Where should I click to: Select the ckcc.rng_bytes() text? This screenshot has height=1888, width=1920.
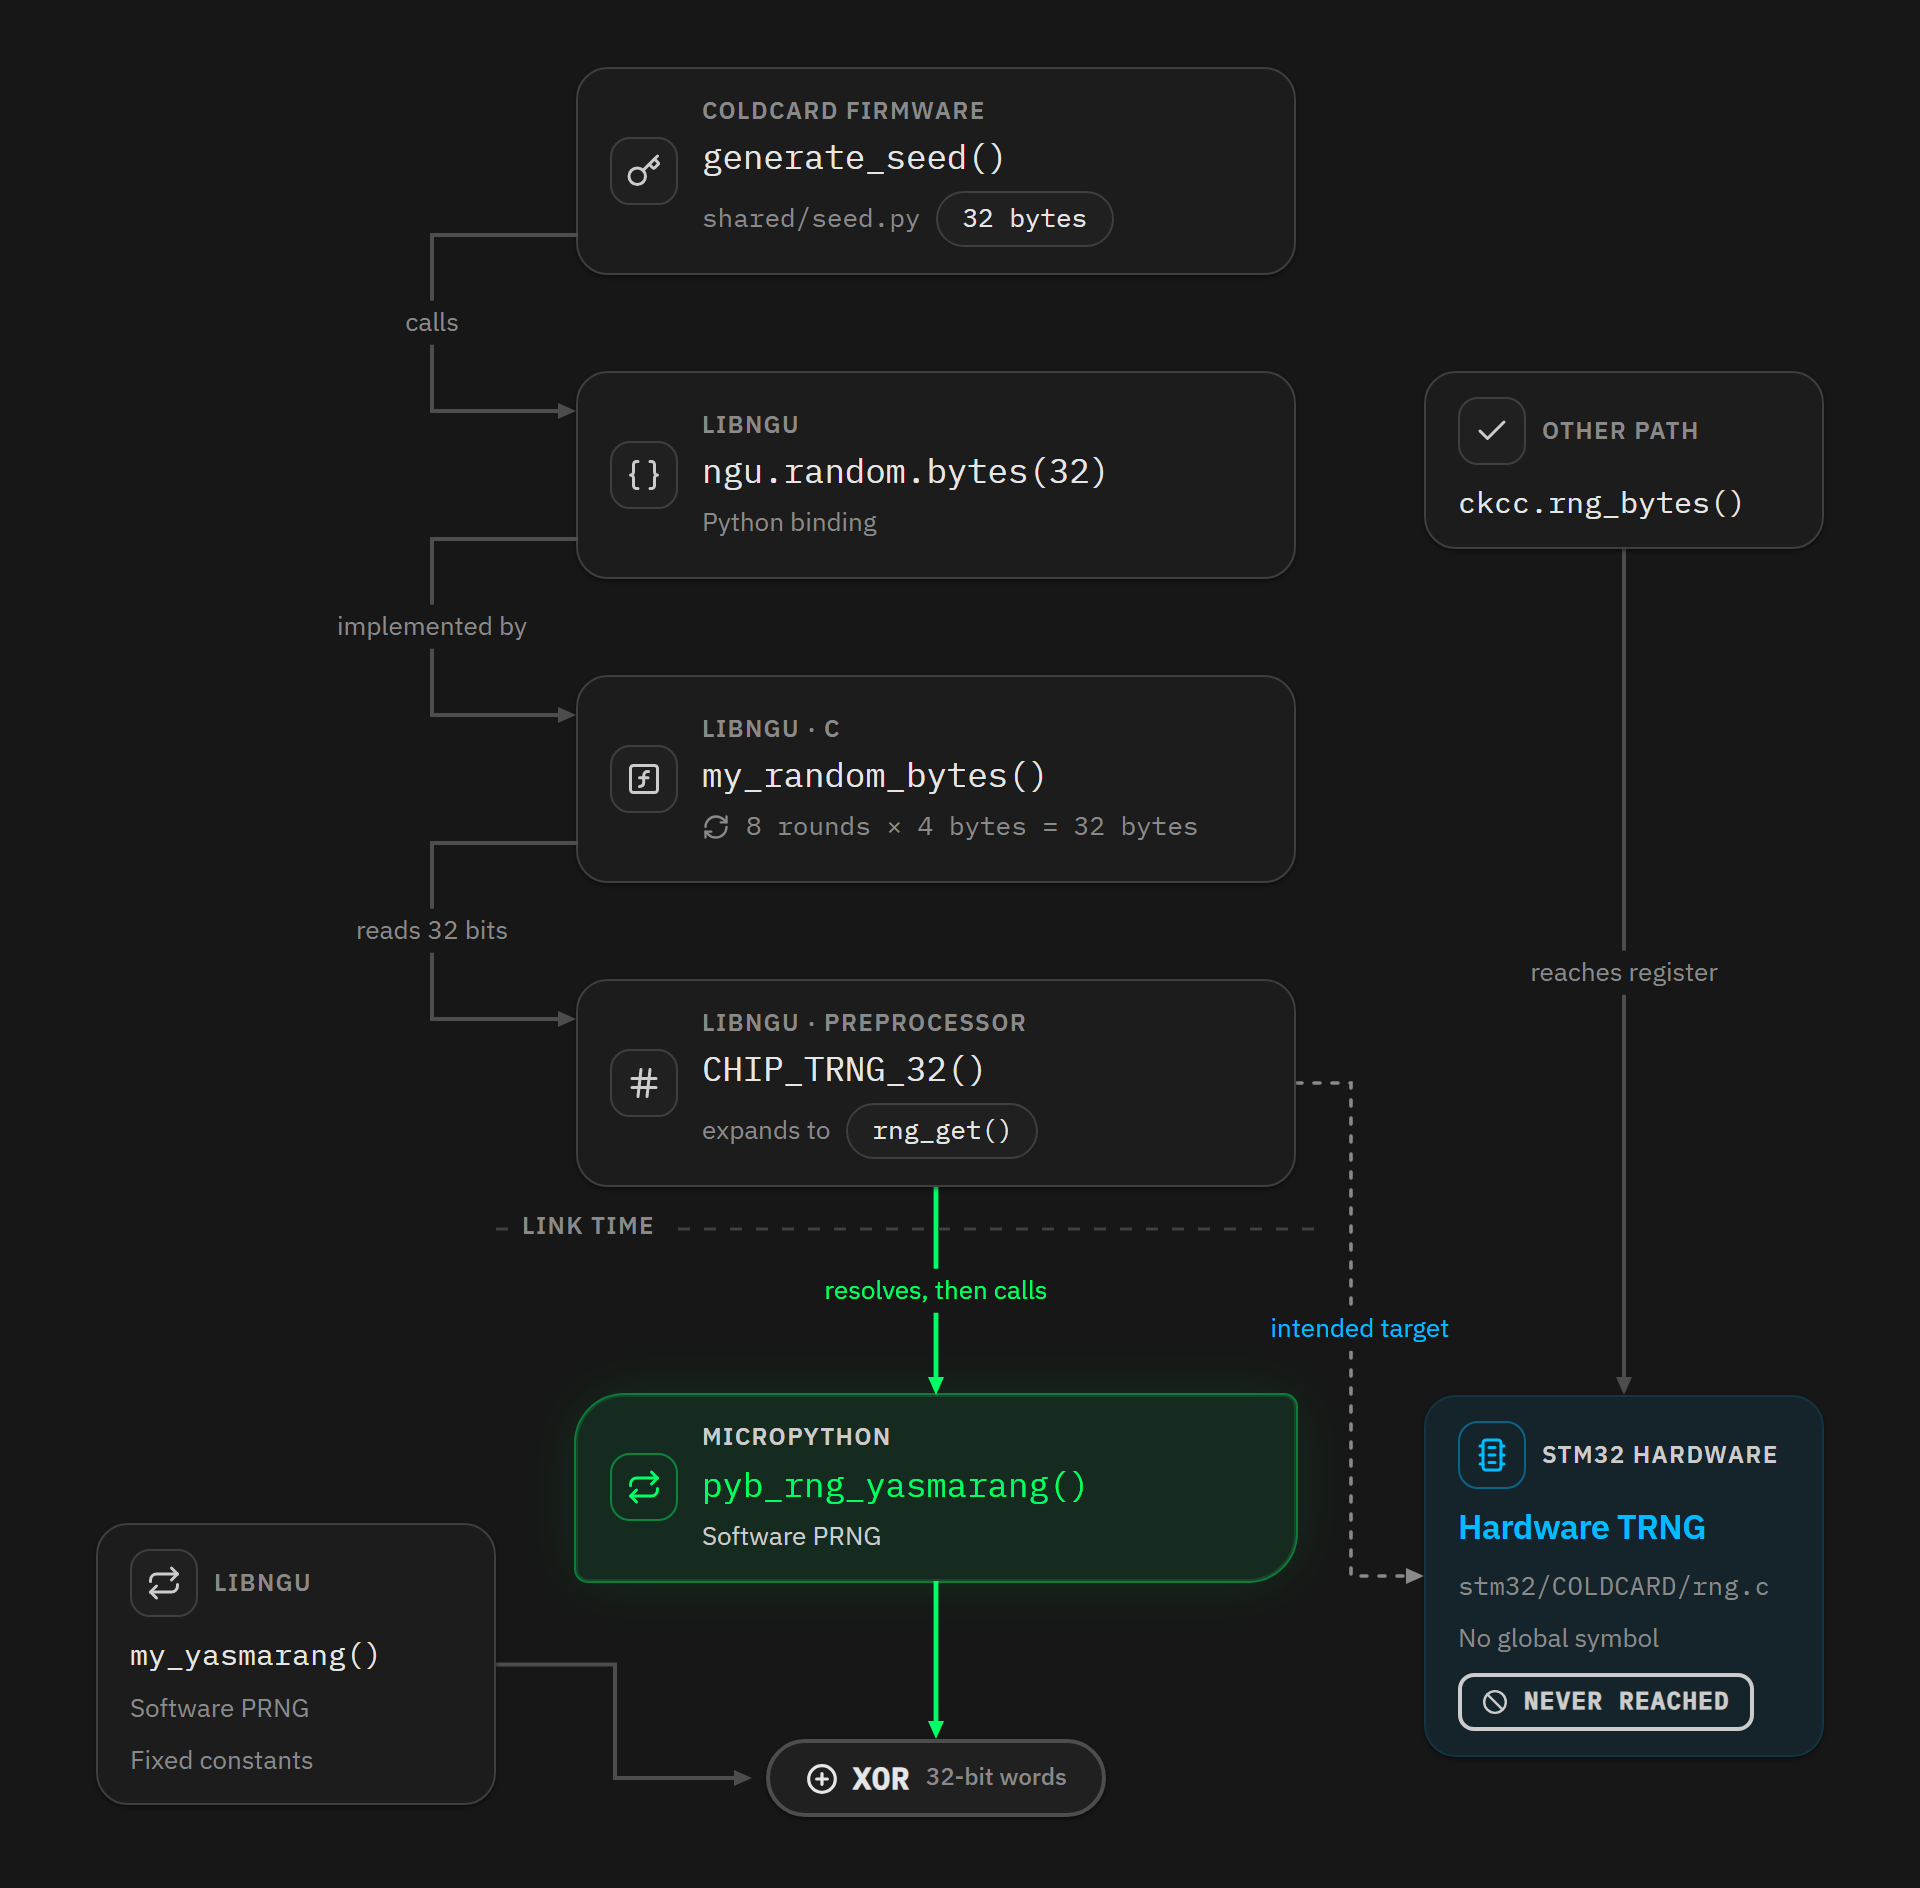pyautogui.click(x=1601, y=503)
